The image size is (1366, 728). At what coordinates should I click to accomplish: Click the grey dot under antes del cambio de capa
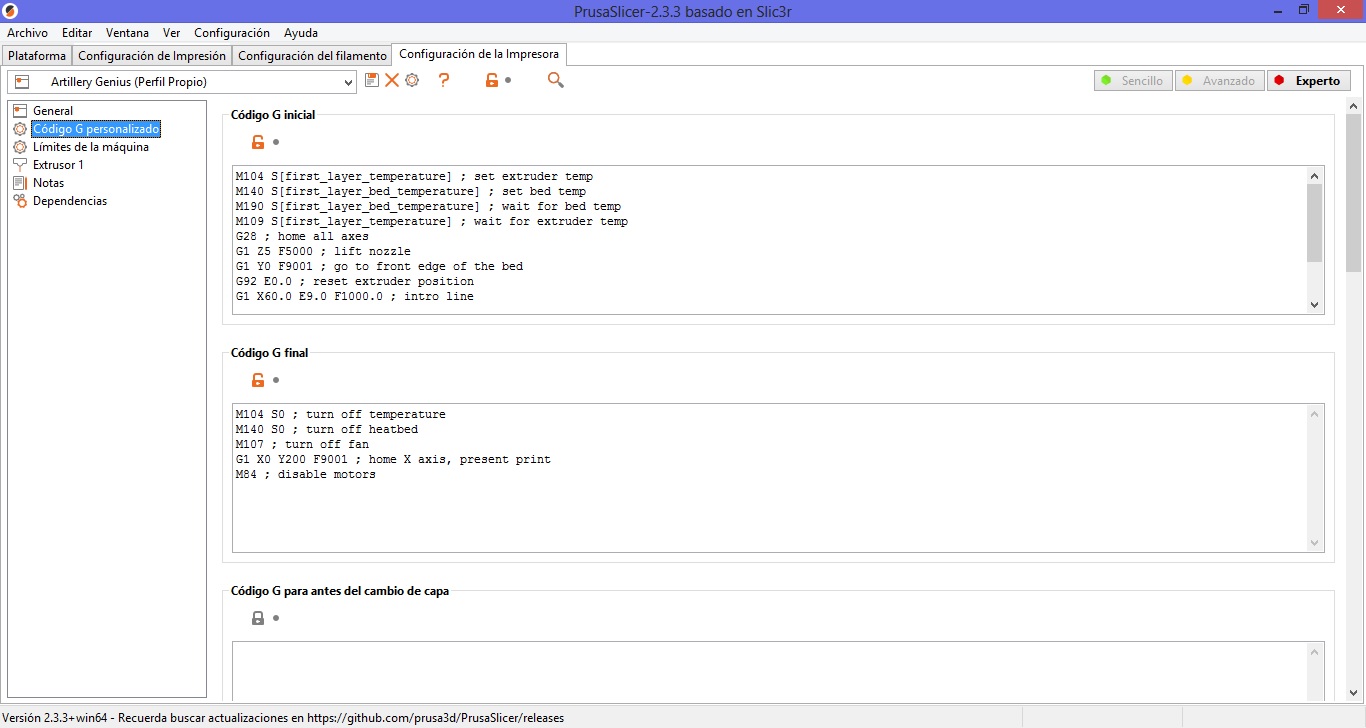click(276, 618)
